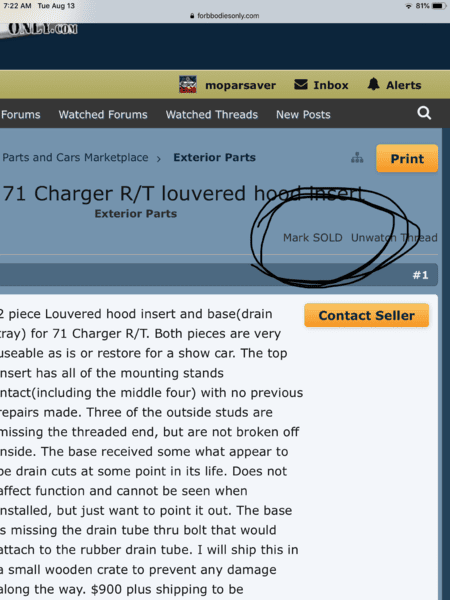Viewport: 450px width, 600px height.
Task: Open the Inbox envelope icon
Action: tap(301, 85)
